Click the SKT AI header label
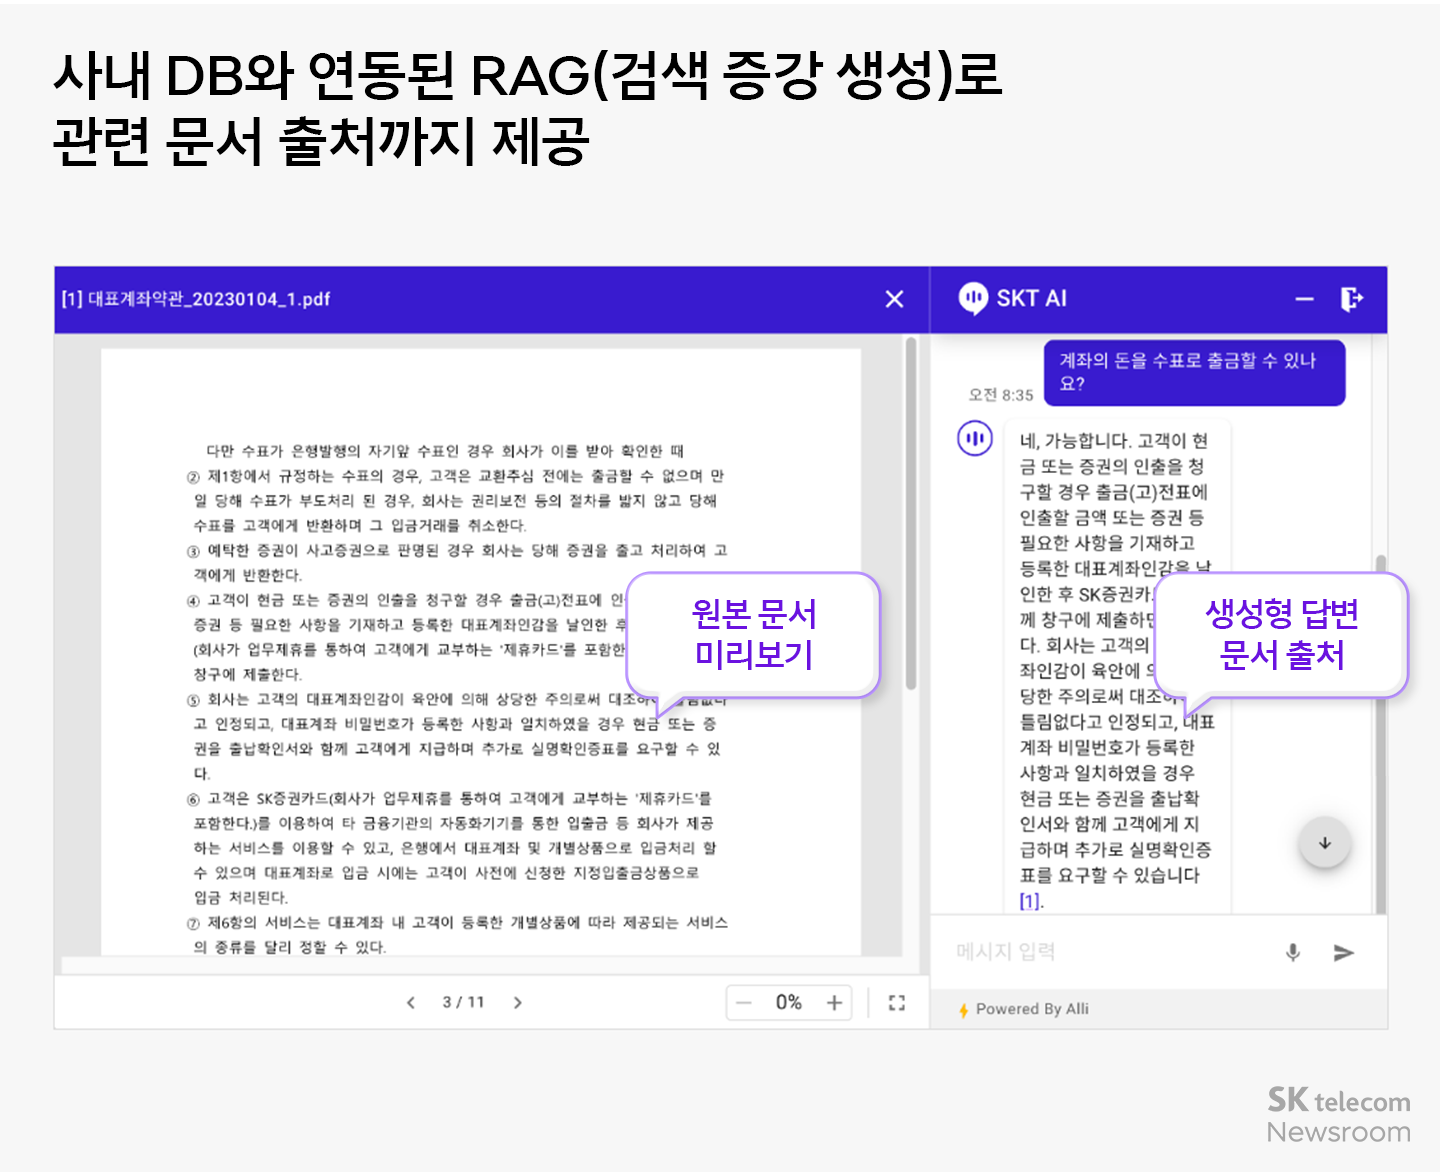Viewport: 1440px width, 1172px height. click(x=1031, y=298)
